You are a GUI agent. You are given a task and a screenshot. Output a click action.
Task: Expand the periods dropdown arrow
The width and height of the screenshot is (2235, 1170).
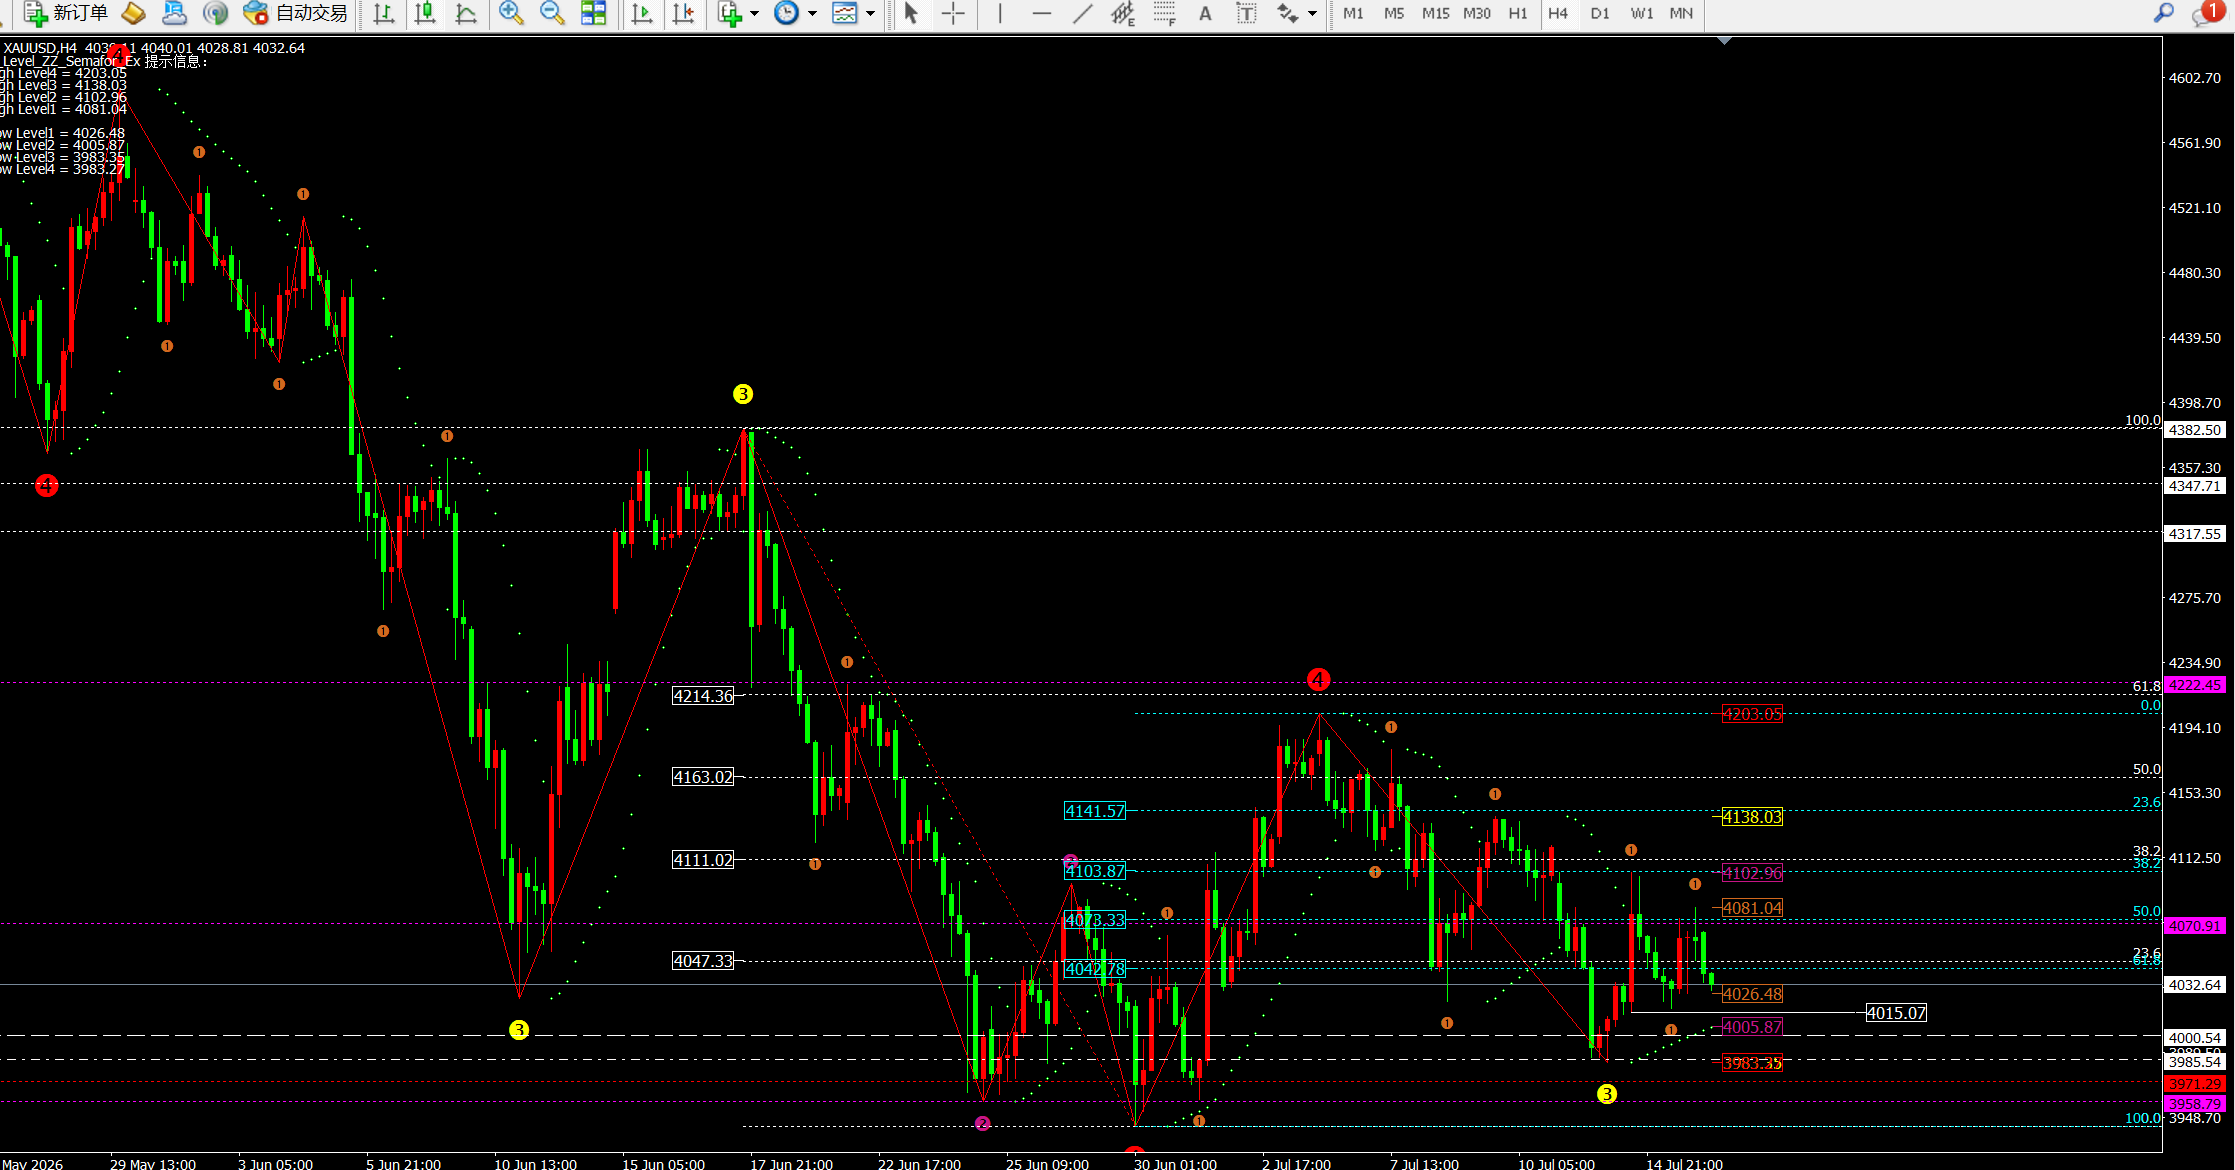coord(812,13)
